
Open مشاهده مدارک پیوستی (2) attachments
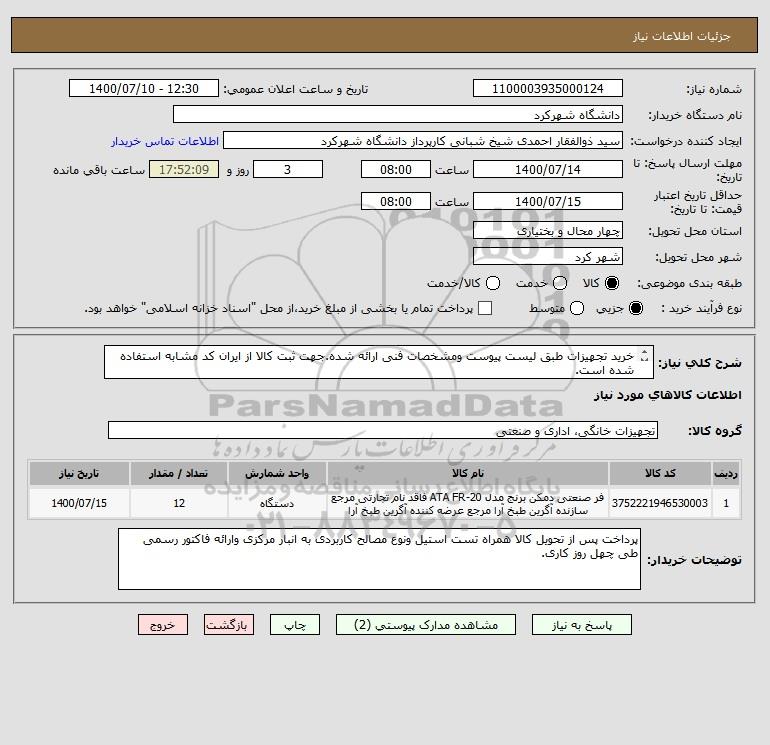pos(426,625)
